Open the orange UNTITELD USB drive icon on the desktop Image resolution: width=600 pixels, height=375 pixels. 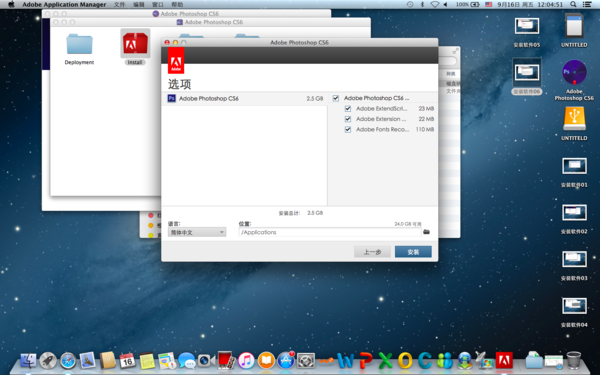click(x=574, y=119)
